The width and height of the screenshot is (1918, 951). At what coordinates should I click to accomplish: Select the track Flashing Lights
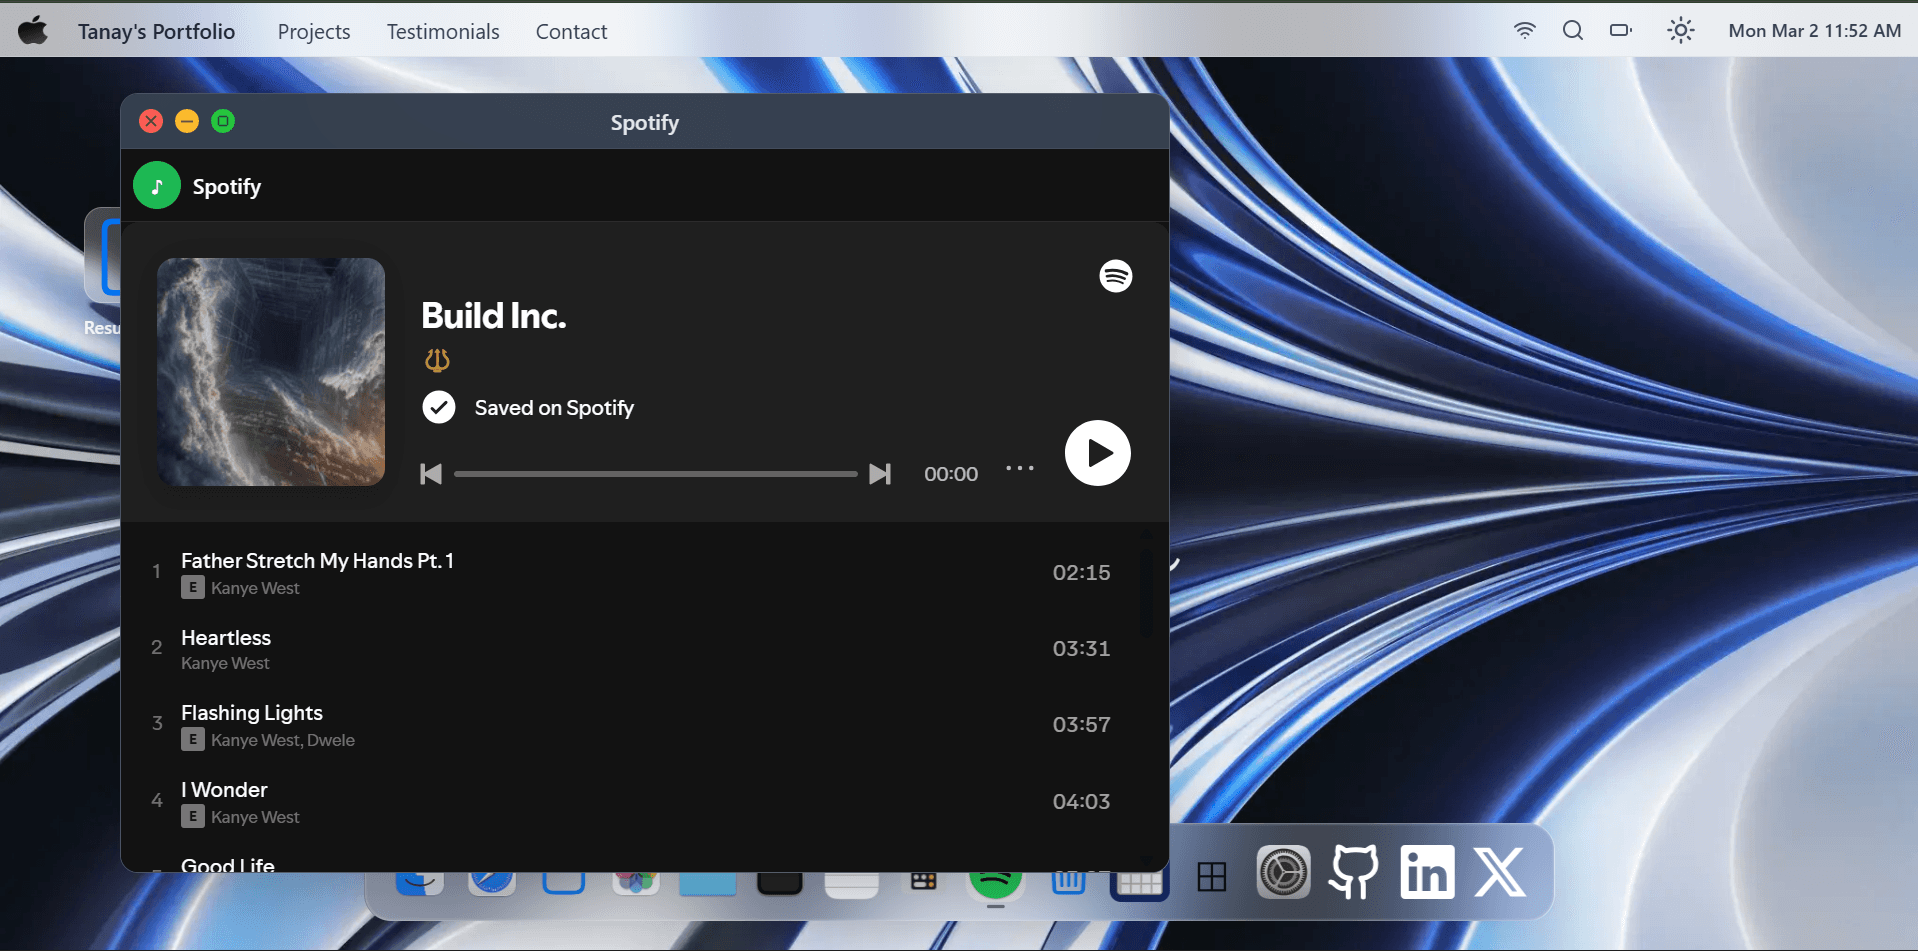coord(251,712)
